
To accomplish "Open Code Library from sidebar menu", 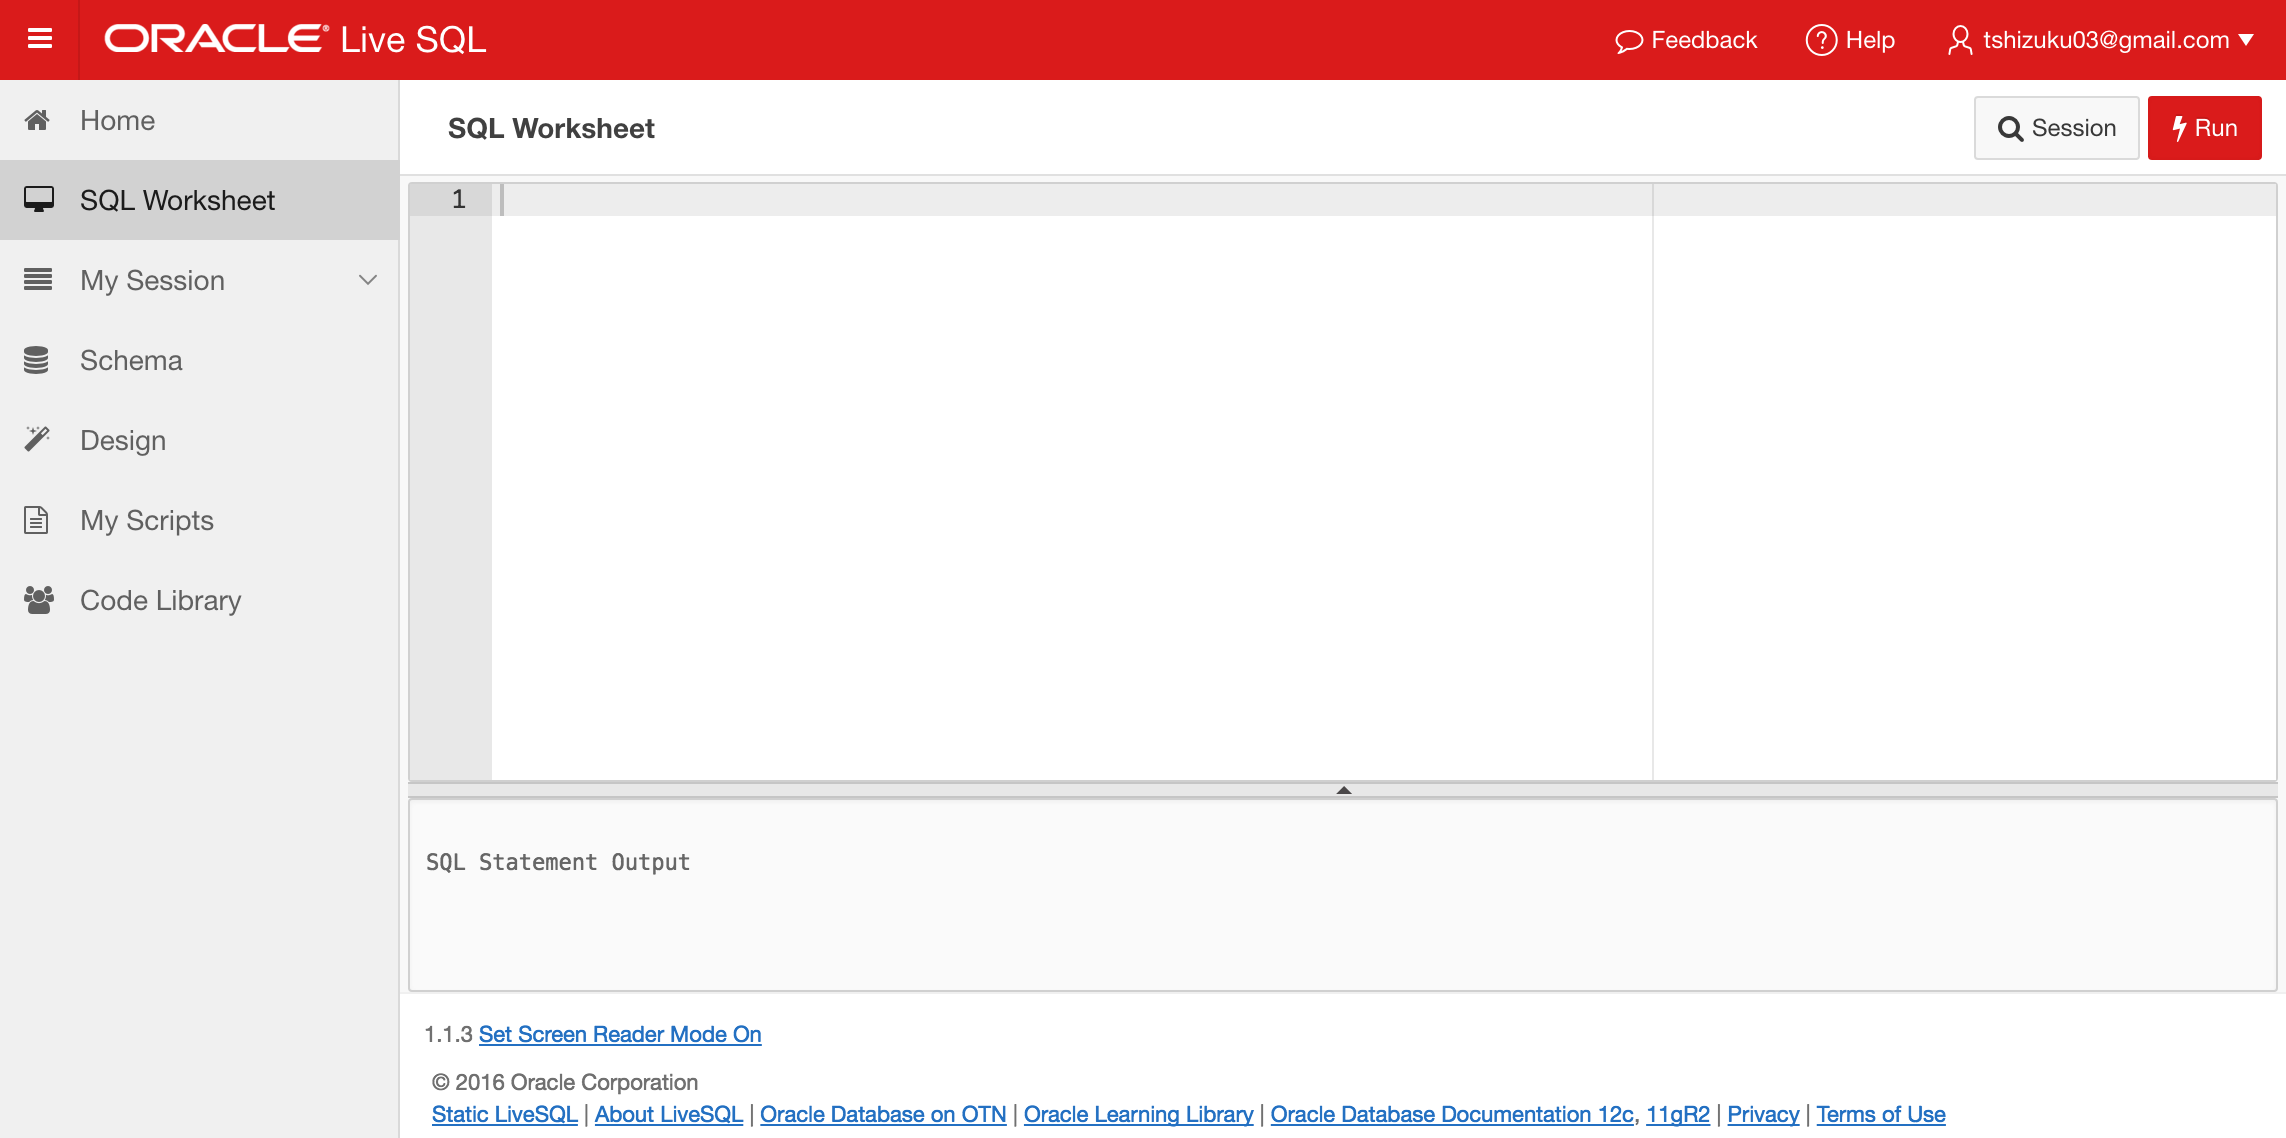I will coord(160,599).
